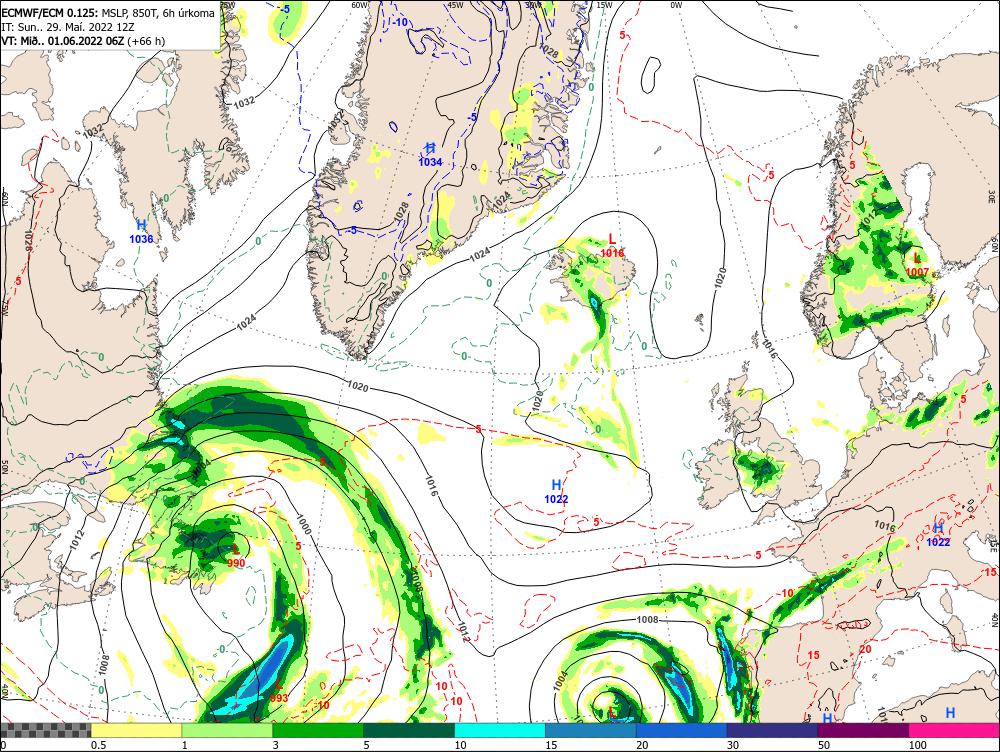Screen dimensions: 1000x752
Task: Click the 'H 1036' high over Arctic Canada
Action: point(141,232)
